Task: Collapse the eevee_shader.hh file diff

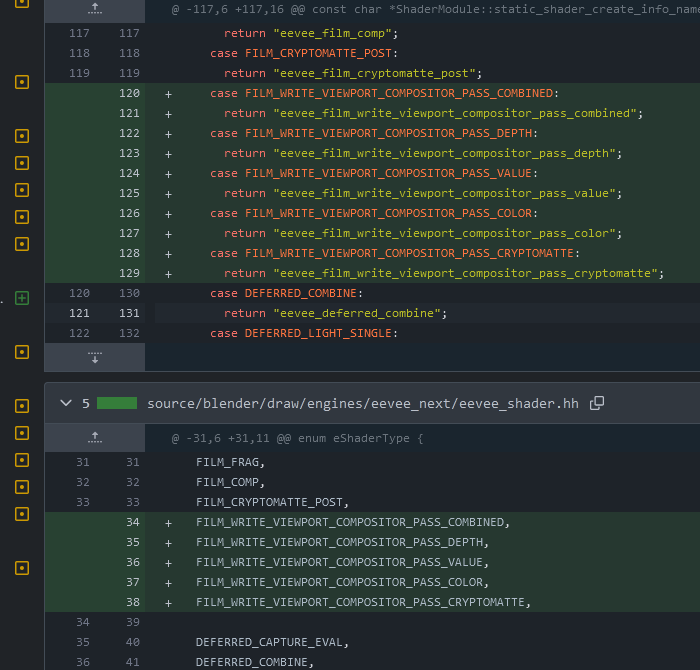Action: [66, 403]
